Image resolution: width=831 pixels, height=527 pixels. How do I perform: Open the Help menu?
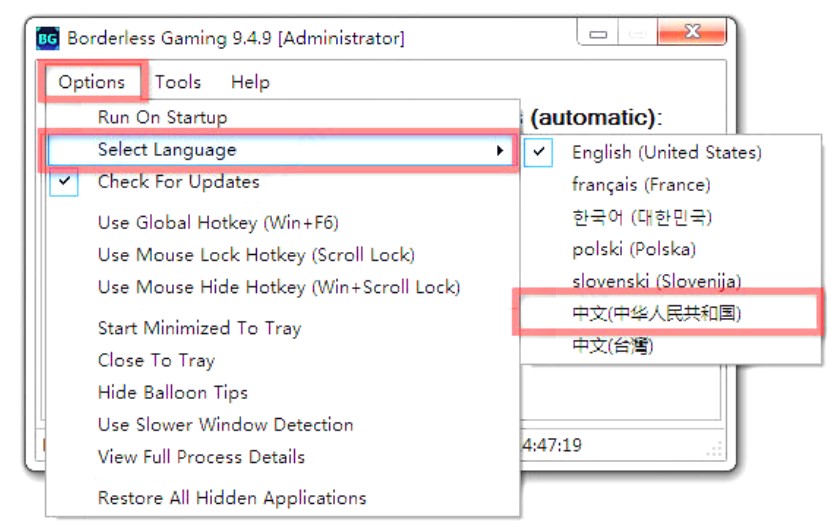[x=250, y=82]
